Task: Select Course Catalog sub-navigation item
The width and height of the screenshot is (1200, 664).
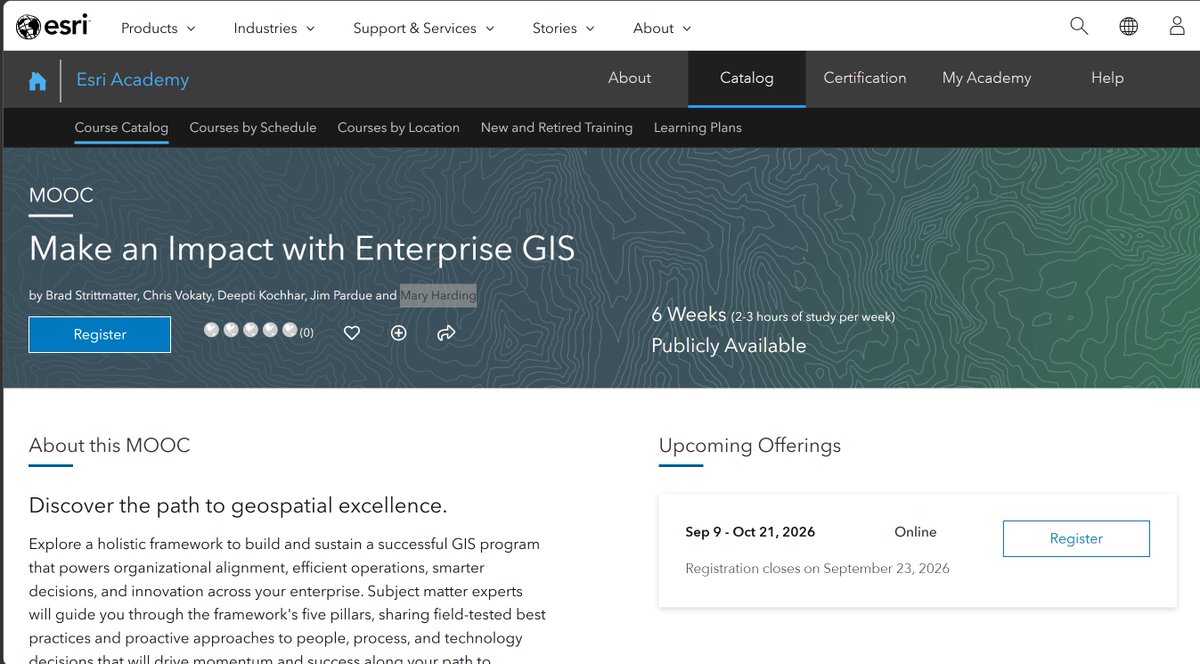Action: point(121,127)
